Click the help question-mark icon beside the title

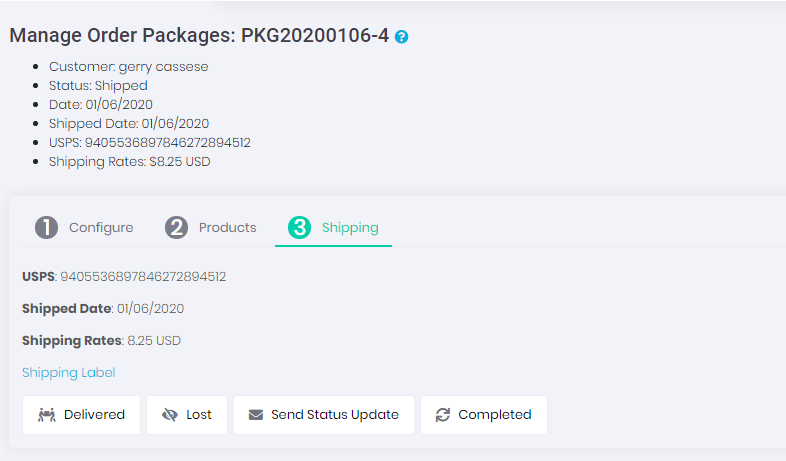tap(402, 37)
